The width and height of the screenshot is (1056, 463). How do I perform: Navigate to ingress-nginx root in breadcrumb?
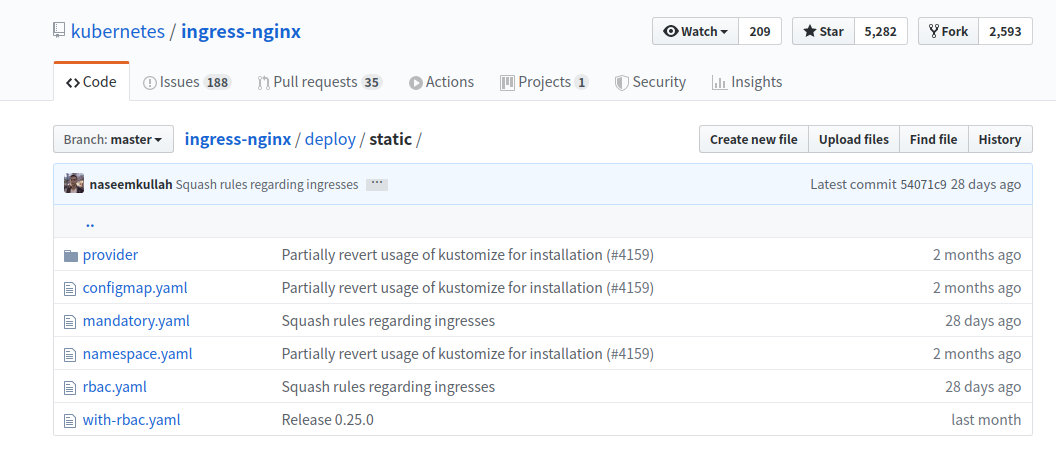(238, 140)
